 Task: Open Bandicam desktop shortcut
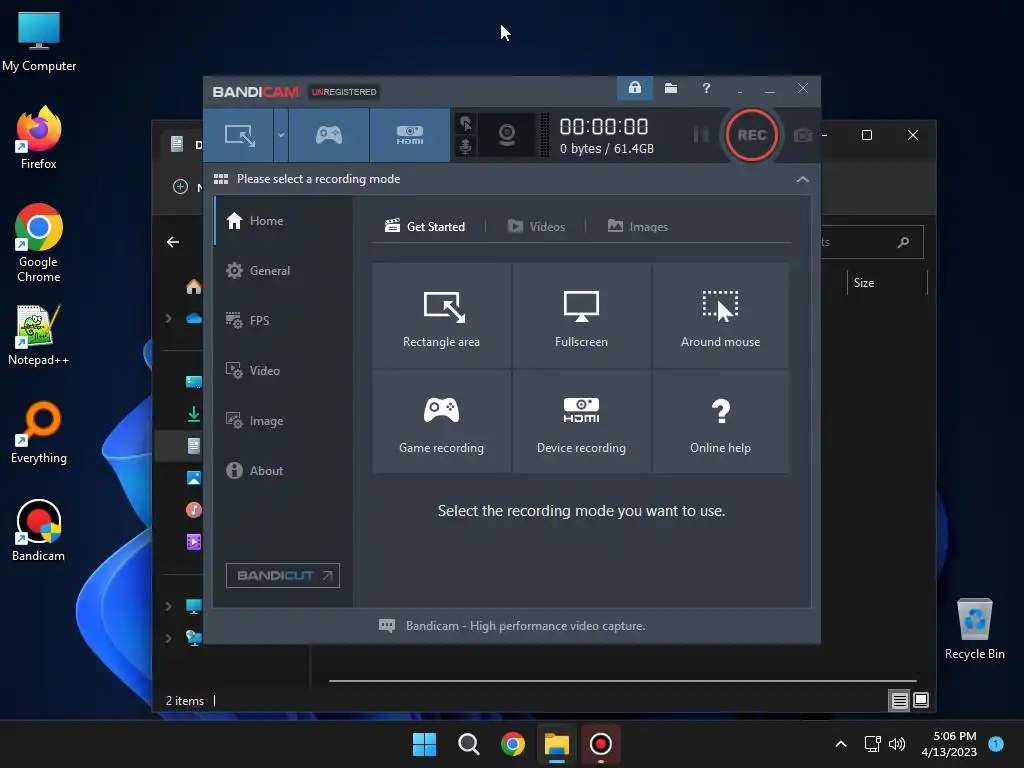pos(39,530)
